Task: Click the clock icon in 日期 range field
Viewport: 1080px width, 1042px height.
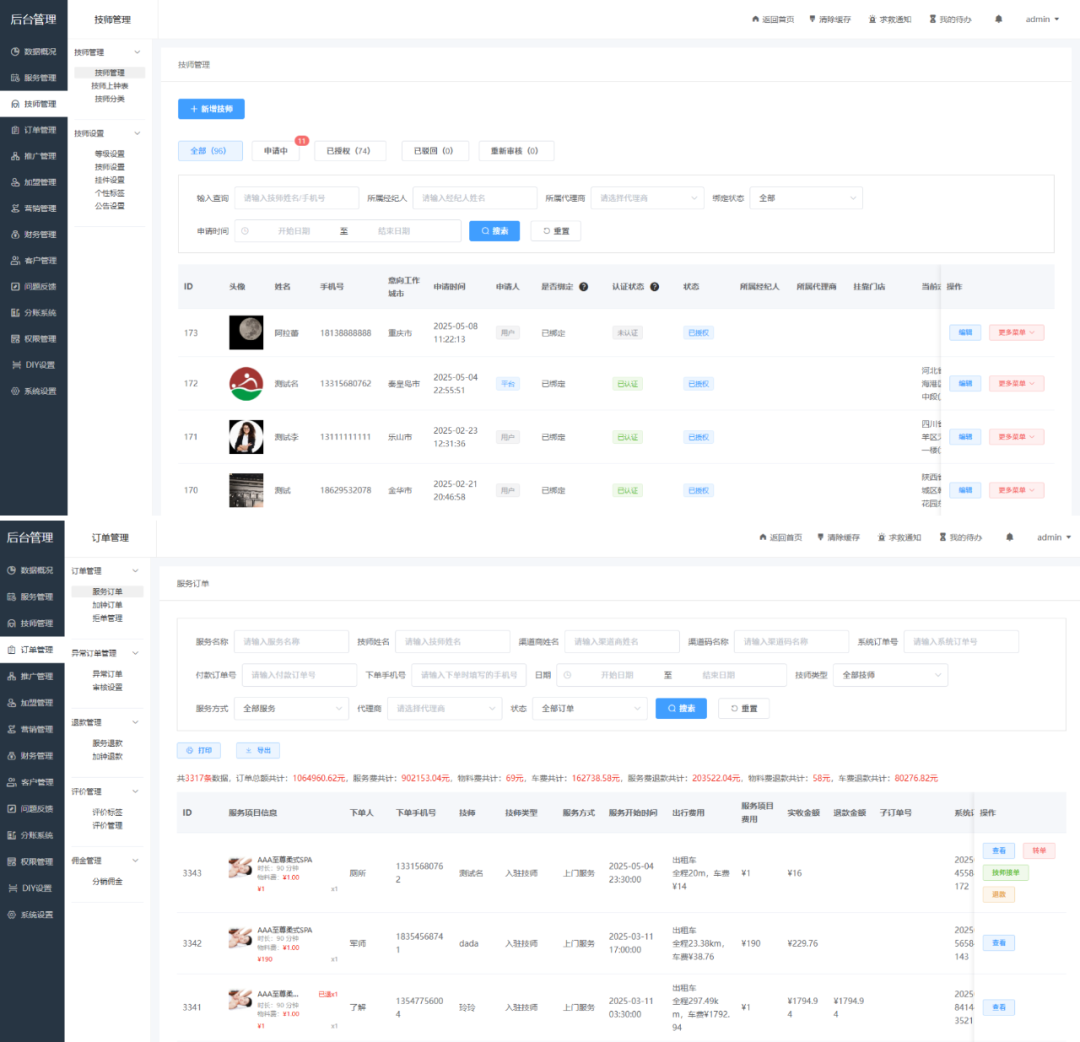Action: pos(567,675)
